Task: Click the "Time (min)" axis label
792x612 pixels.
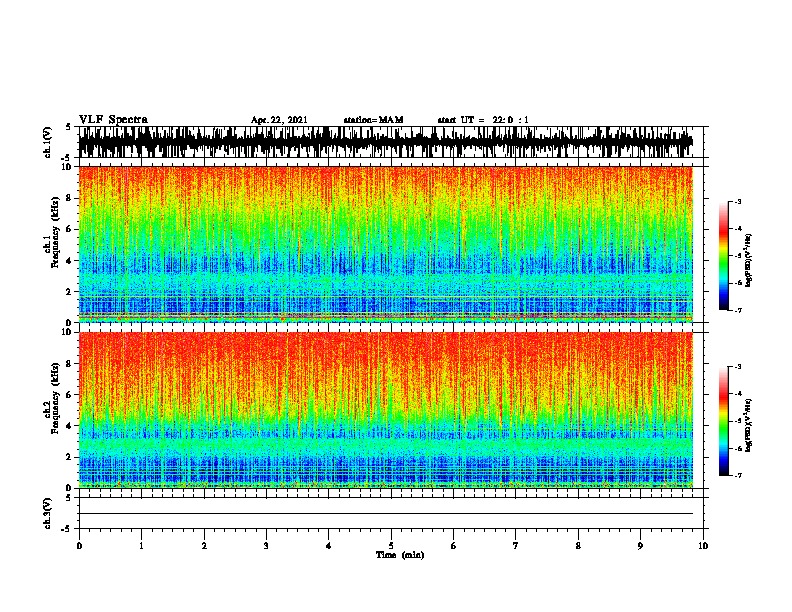Action: (400, 555)
